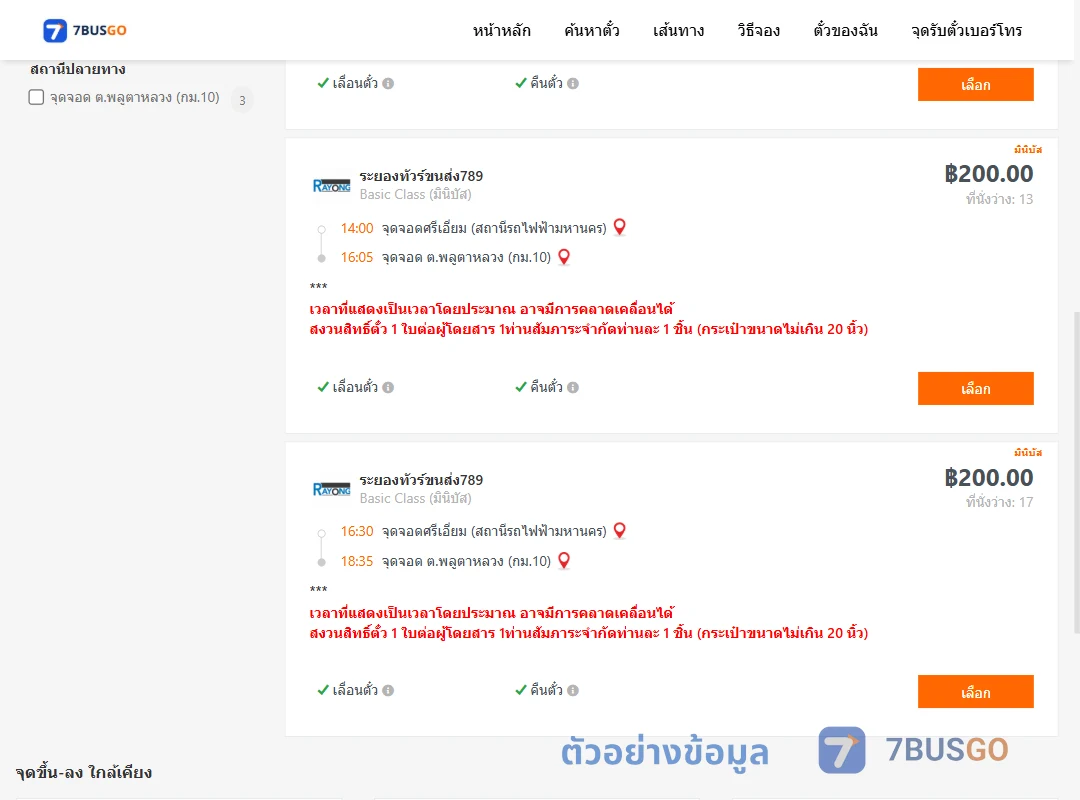Open ตั๋วของฉัน in the navigation
1080x800 pixels.
click(845, 30)
